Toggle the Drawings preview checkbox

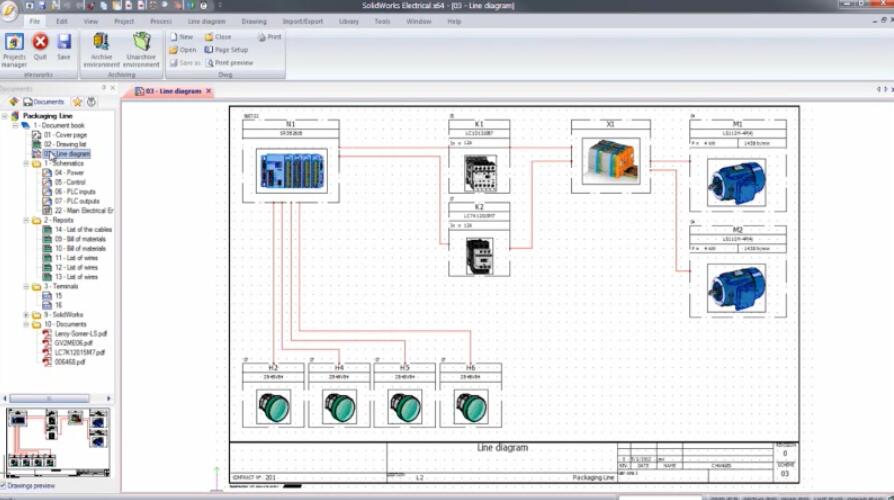tap(3, 486)
